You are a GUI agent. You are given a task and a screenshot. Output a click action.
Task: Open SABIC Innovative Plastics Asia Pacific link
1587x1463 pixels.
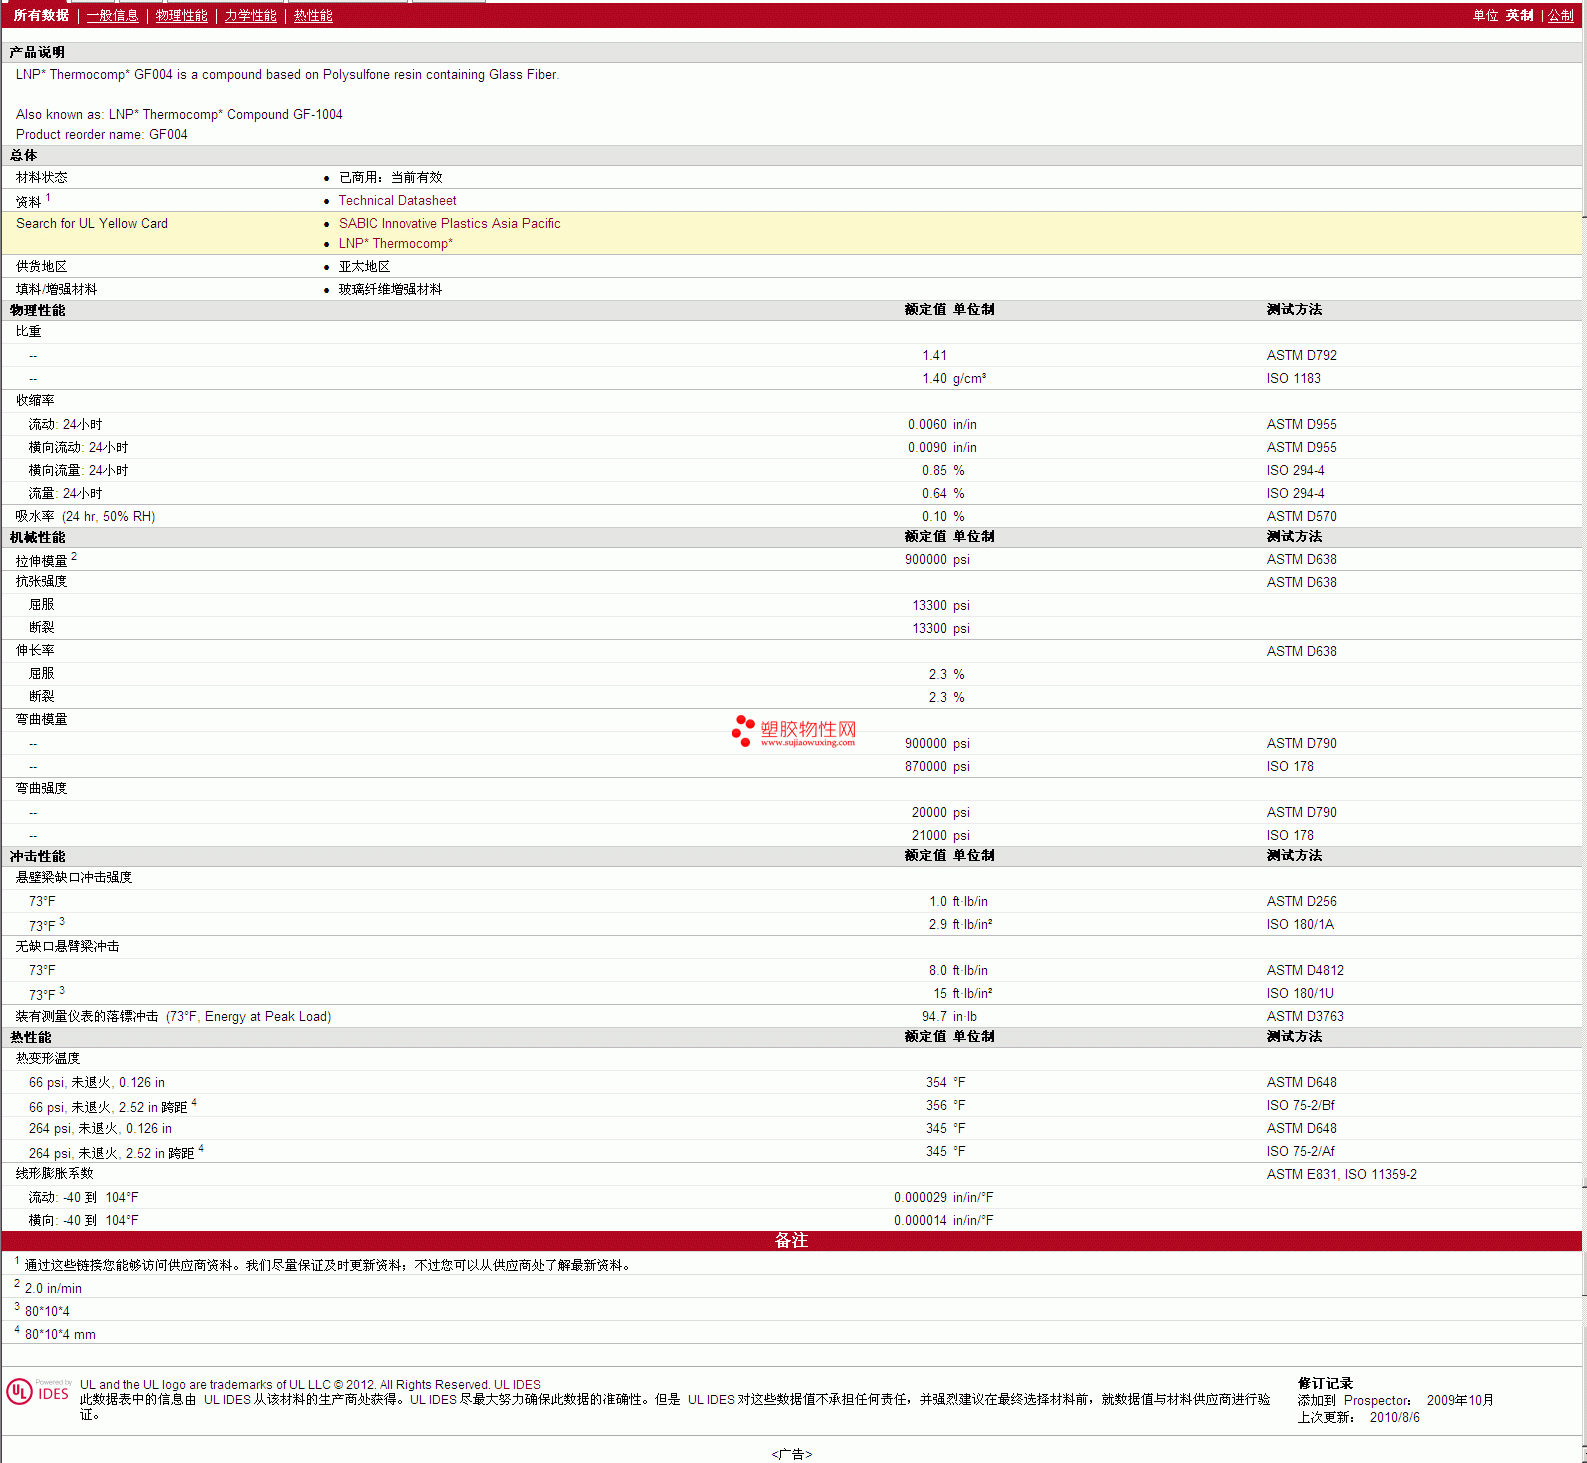tap(449, 224)
